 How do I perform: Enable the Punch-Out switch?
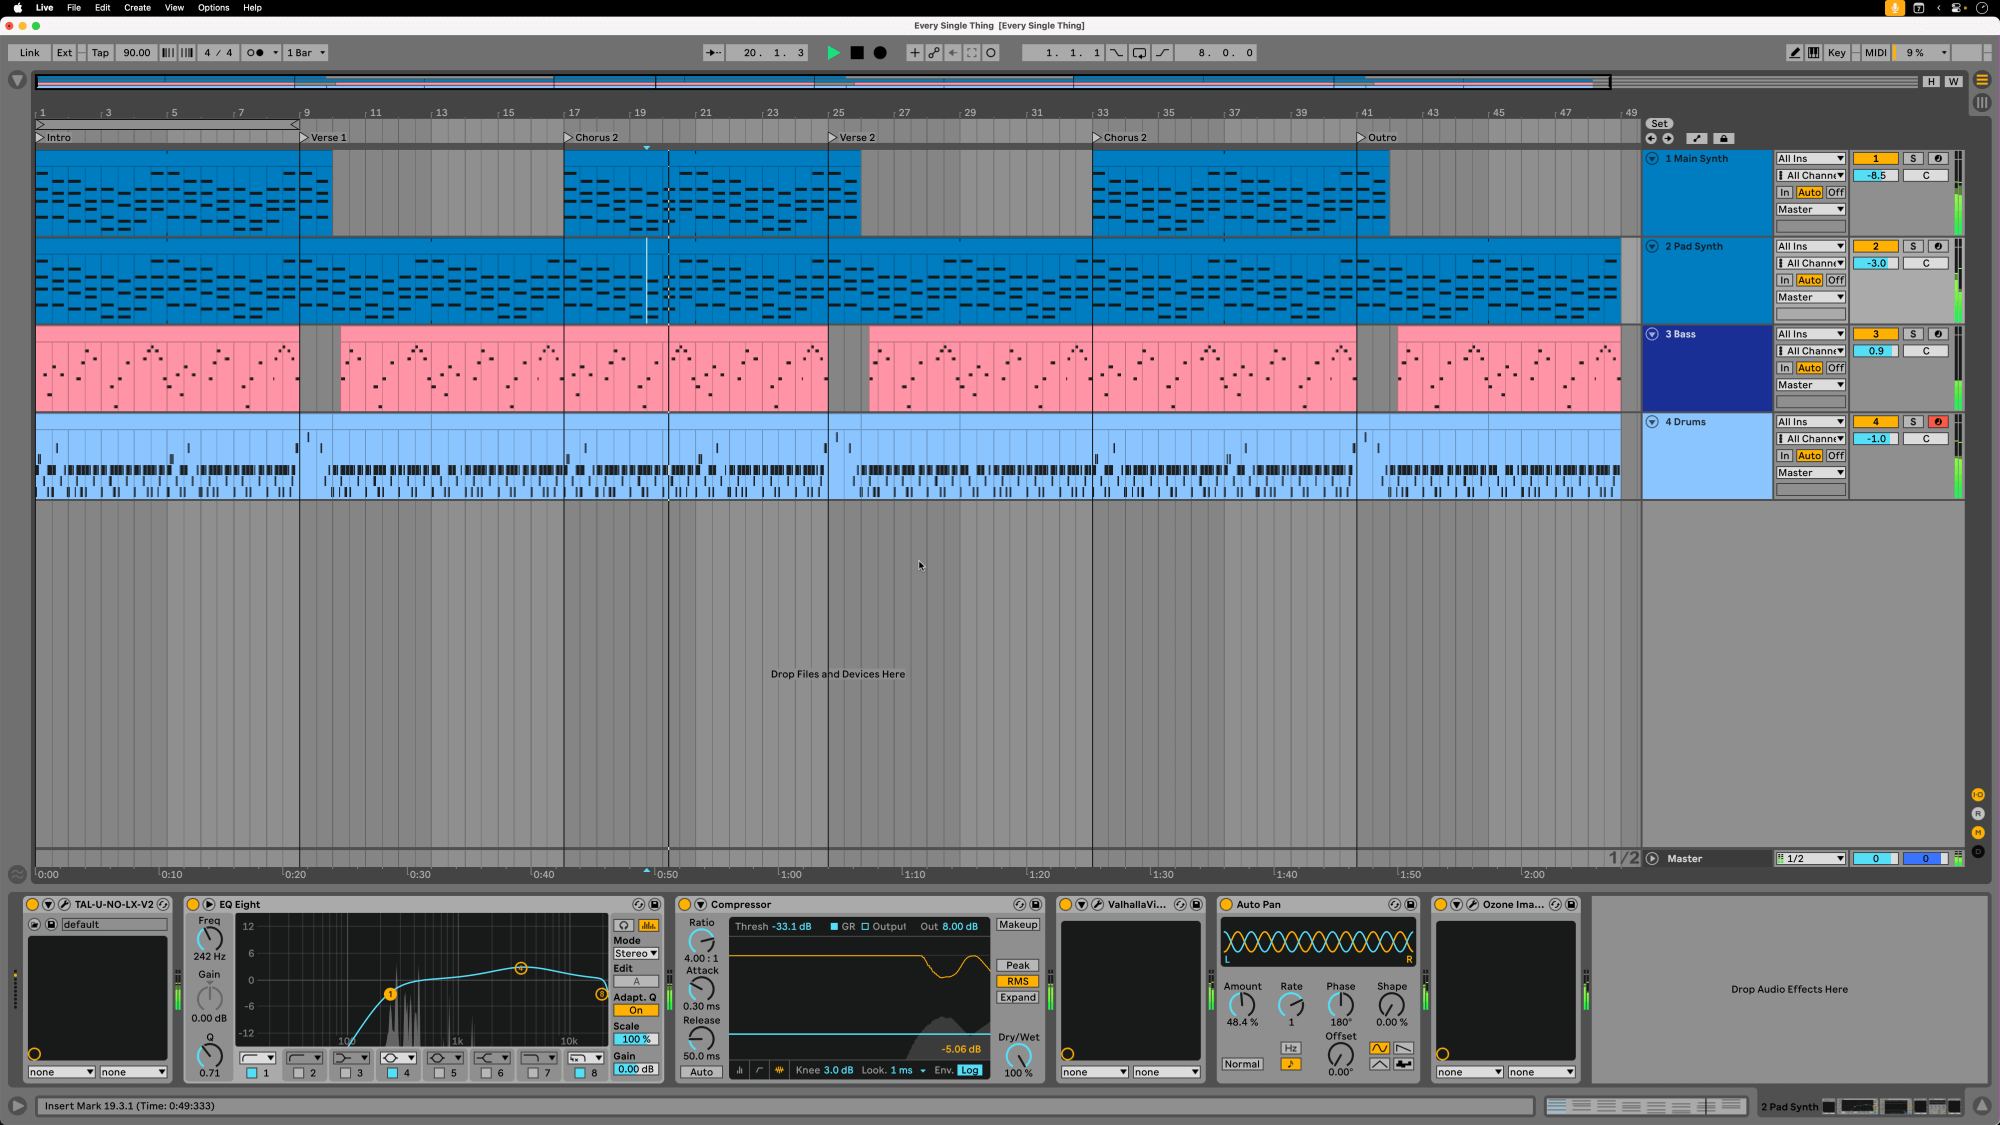tap(1162, 53)
